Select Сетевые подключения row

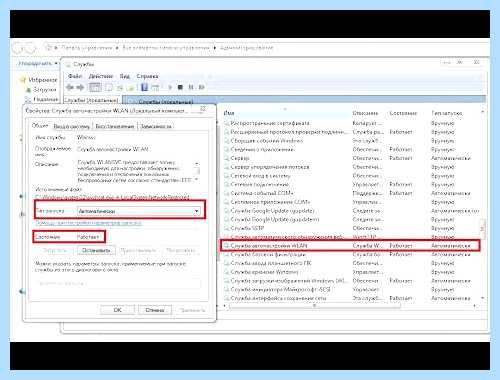(351, 184)
